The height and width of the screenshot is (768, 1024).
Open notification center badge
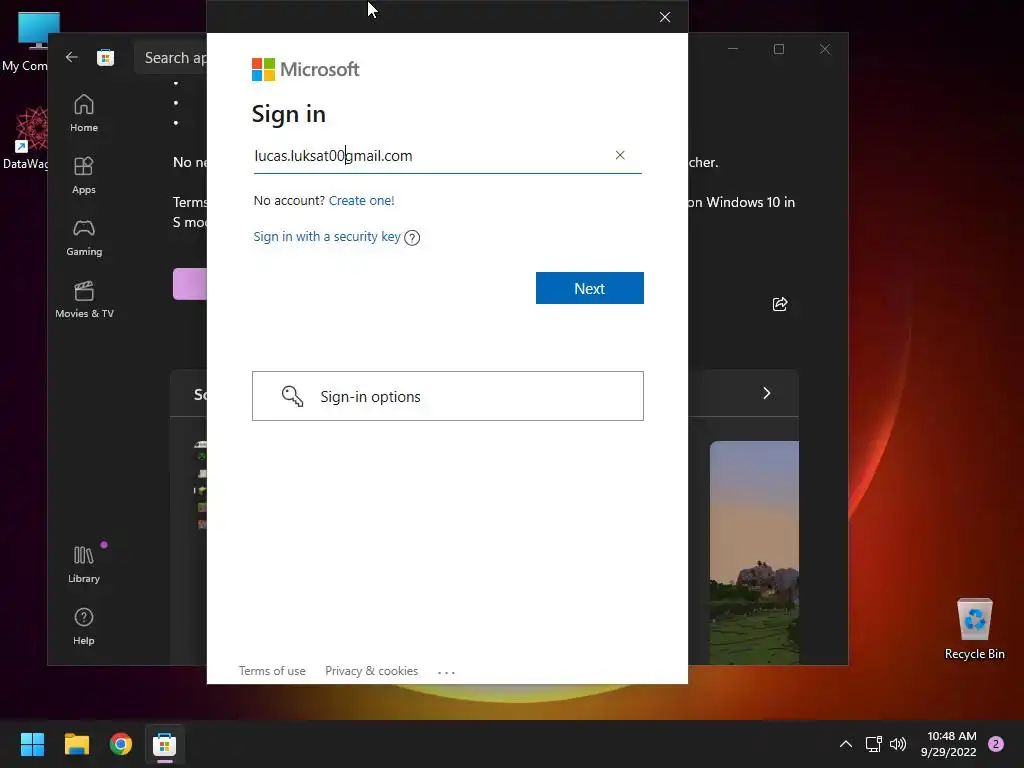pos(996,744)
